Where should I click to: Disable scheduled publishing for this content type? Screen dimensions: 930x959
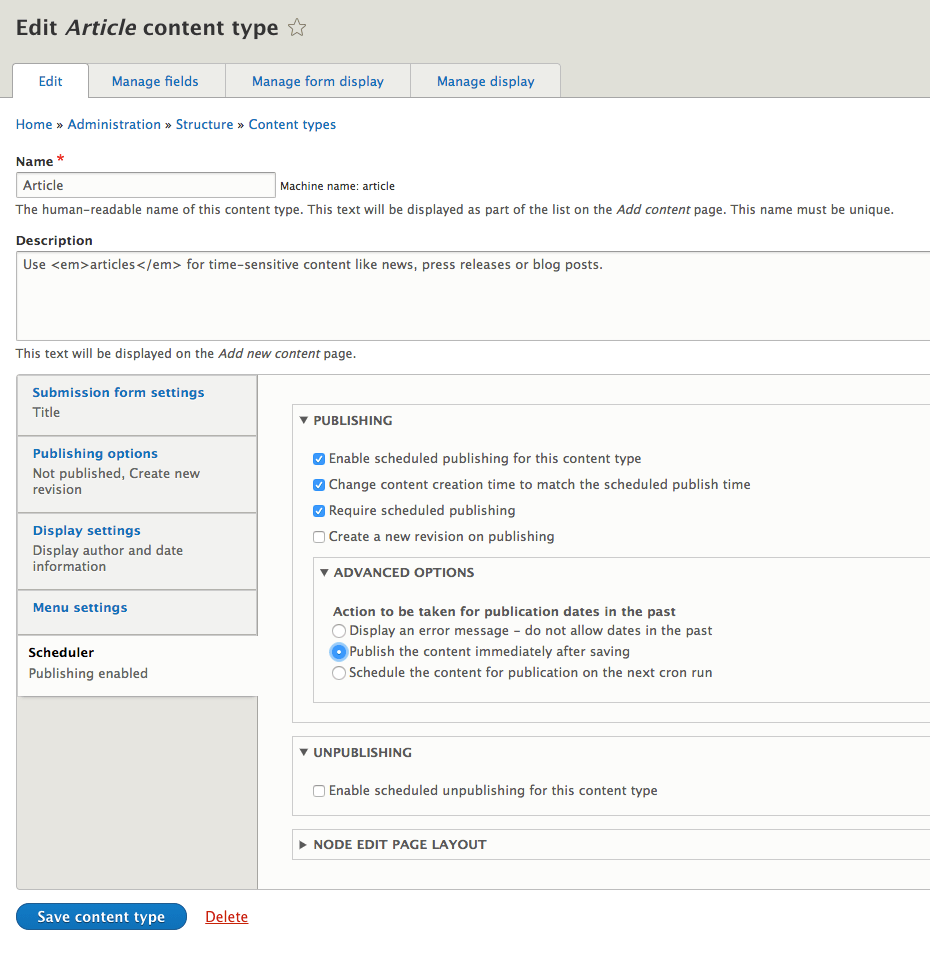[x=319, y=459]
